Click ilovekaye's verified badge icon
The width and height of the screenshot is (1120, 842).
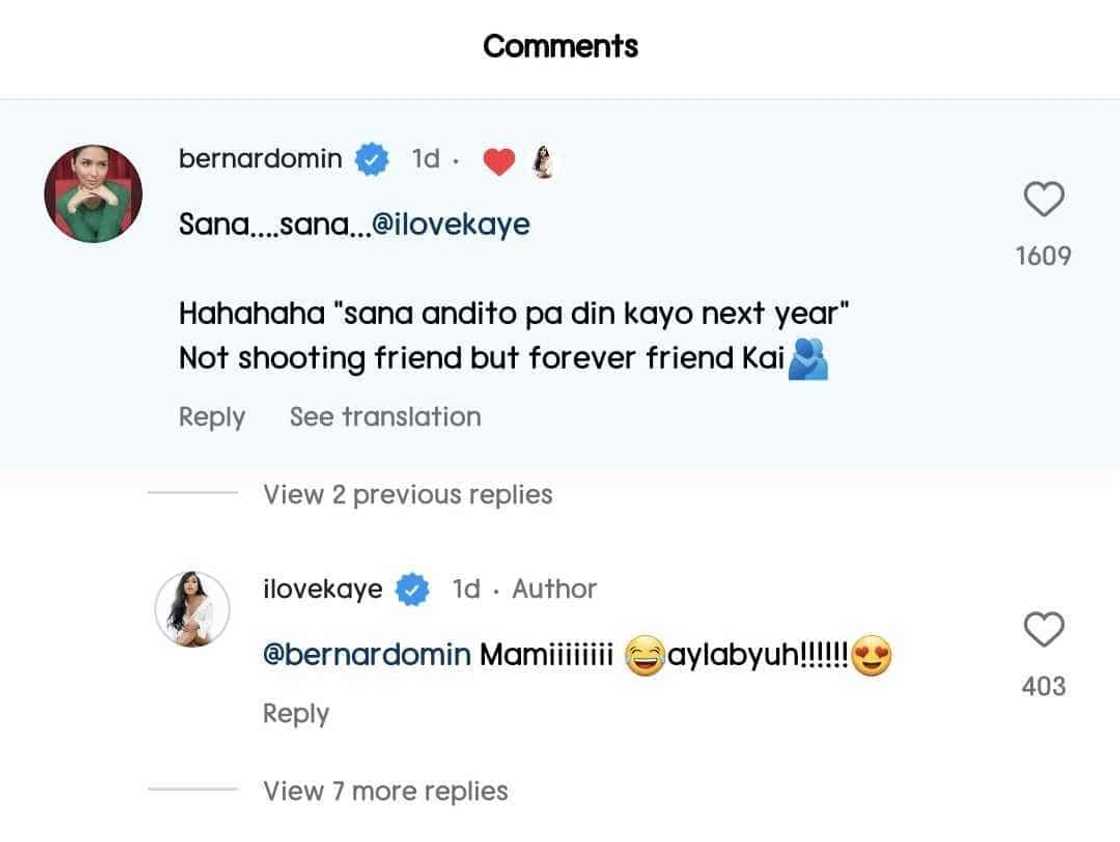[x=413, y=590]
